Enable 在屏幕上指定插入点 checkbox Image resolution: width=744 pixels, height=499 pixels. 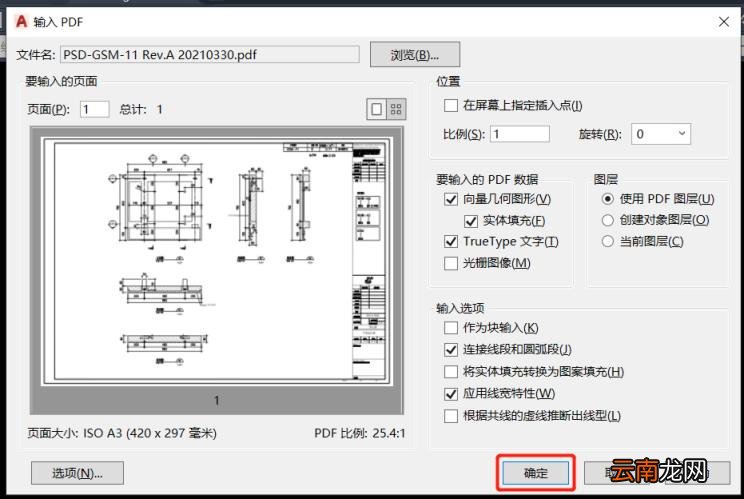[x=450, y=105]
